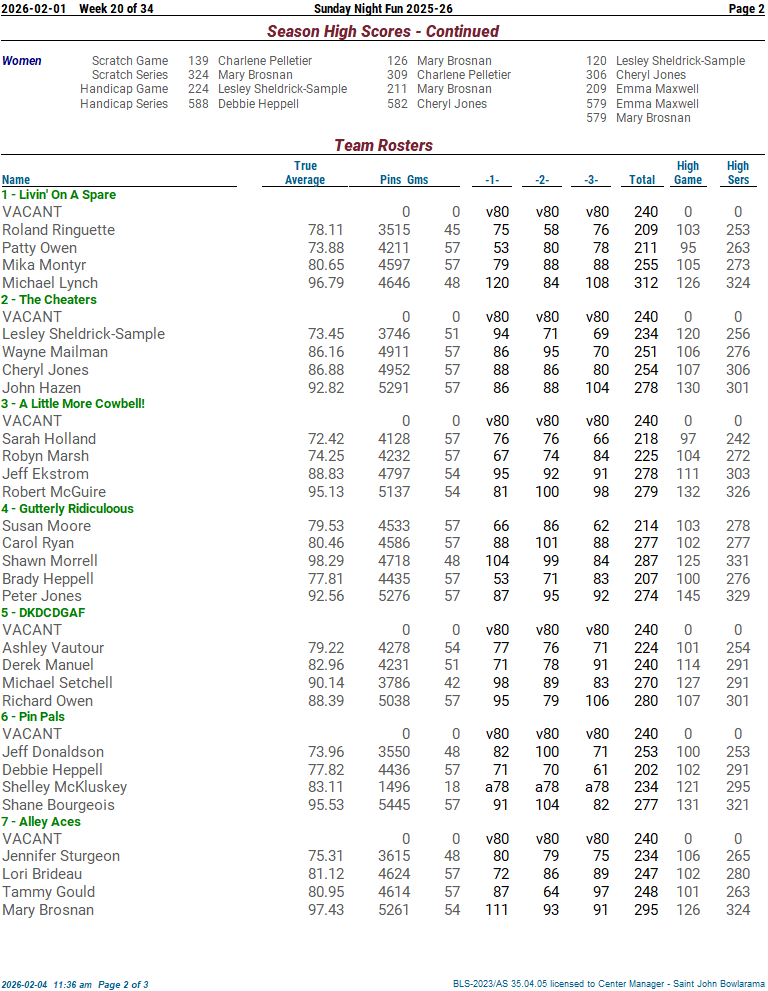Click the "5 - DKDCDGAF" team heading
Viewport: 768px width, 991px height.
tap(43, 613)
